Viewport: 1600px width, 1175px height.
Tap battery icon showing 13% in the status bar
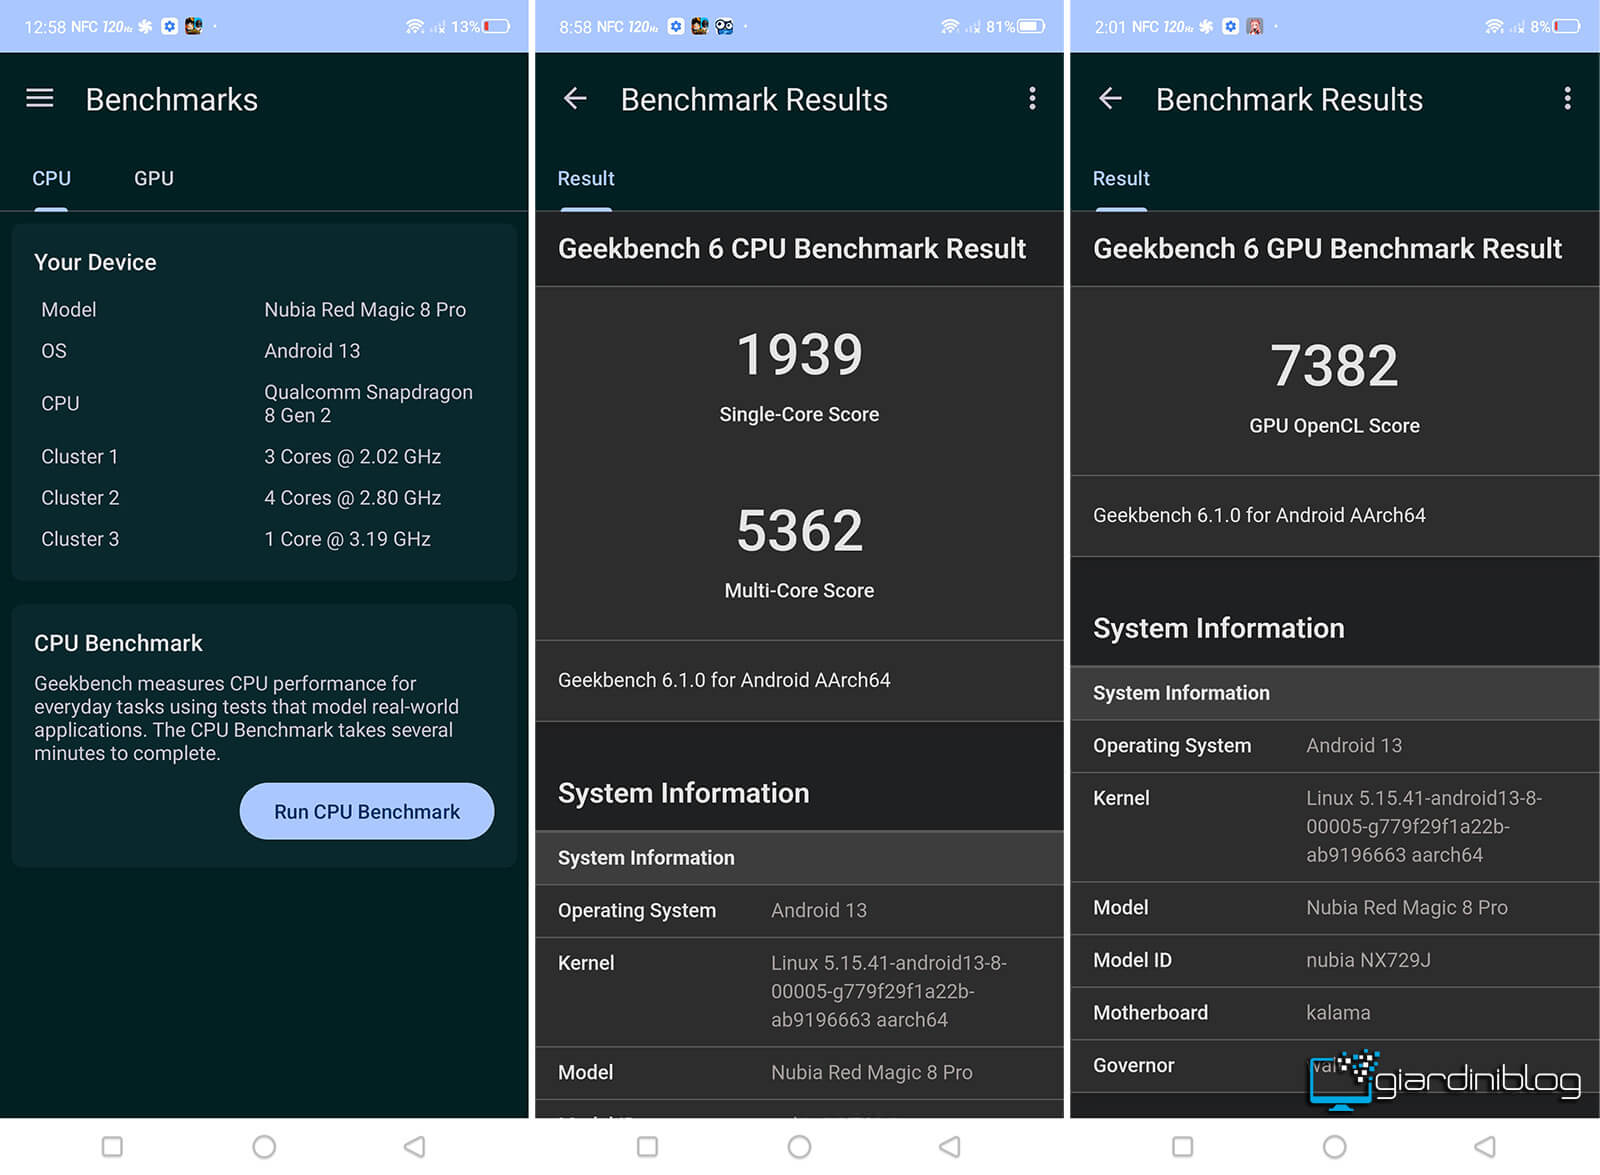[497, 26]
